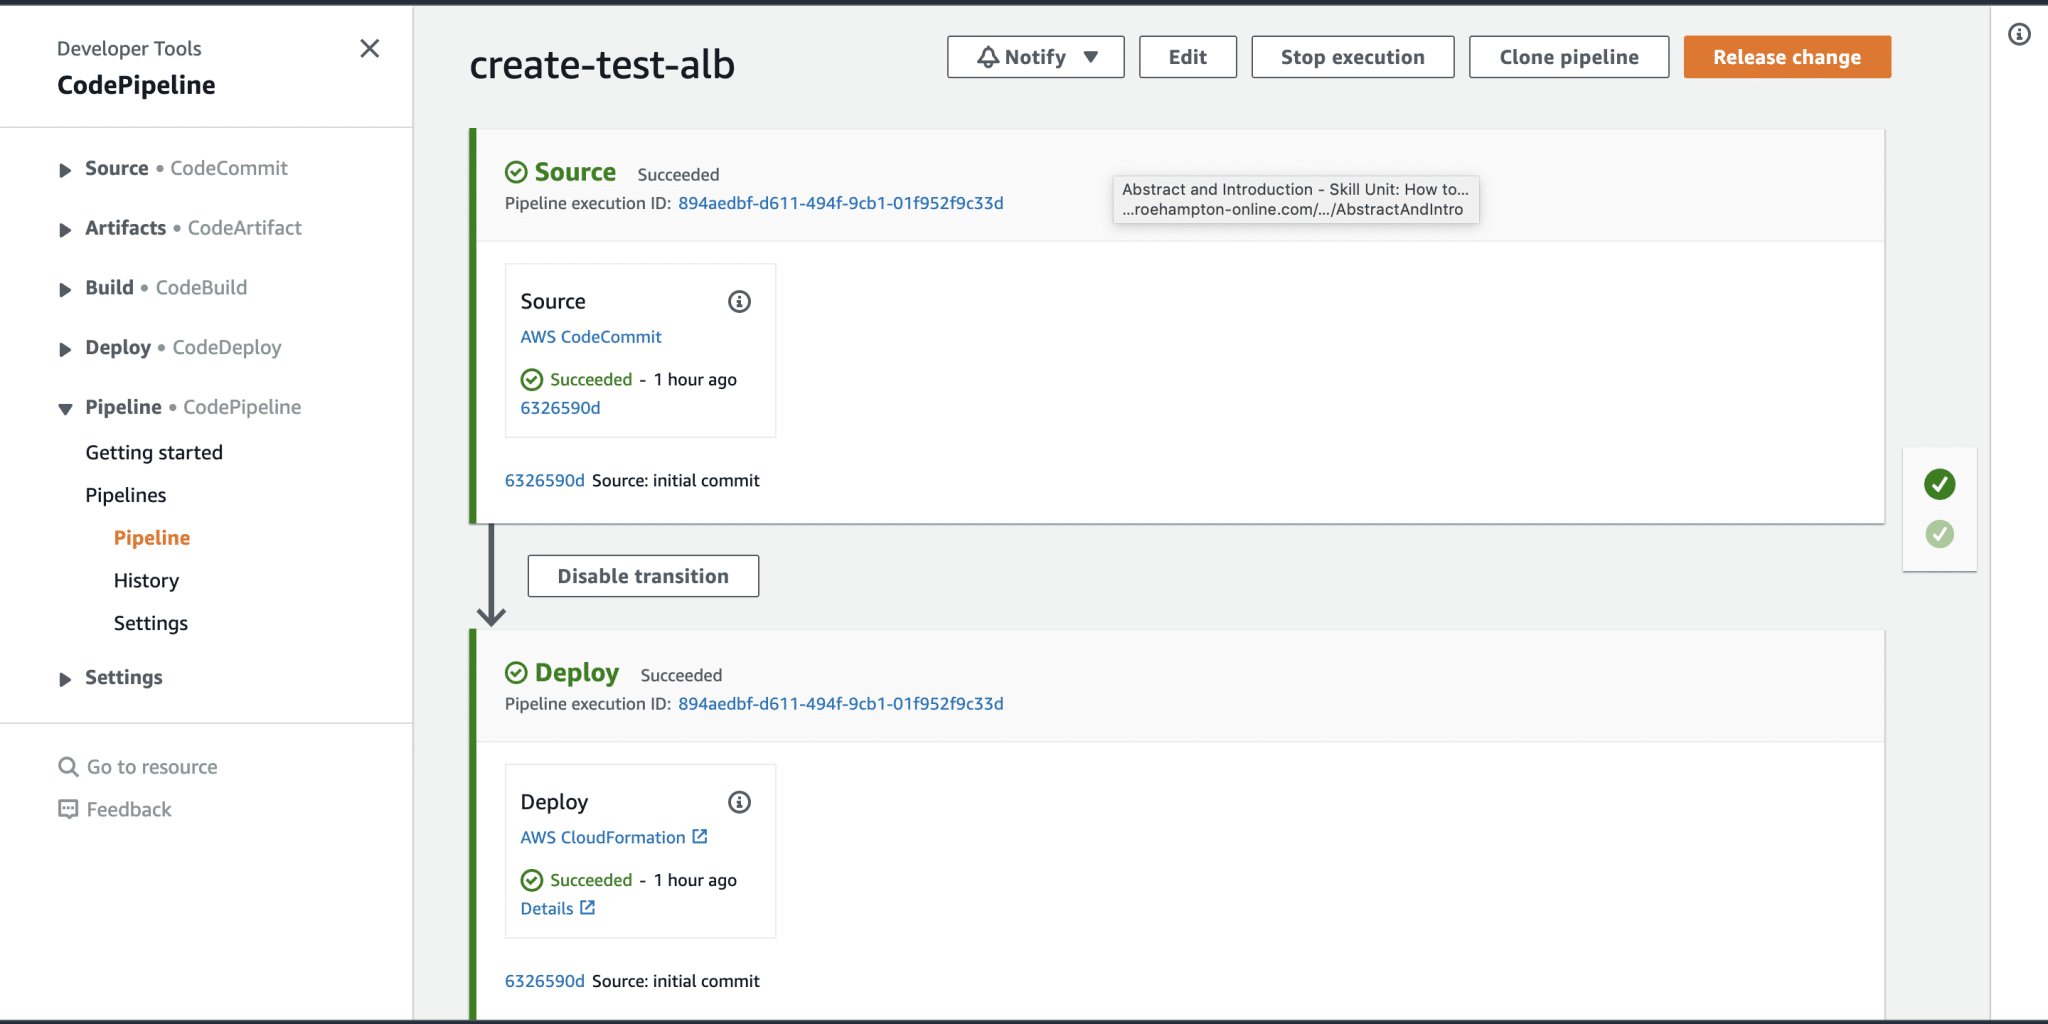Click the Release change button

pyautogui.click(x=1786, y=56)
